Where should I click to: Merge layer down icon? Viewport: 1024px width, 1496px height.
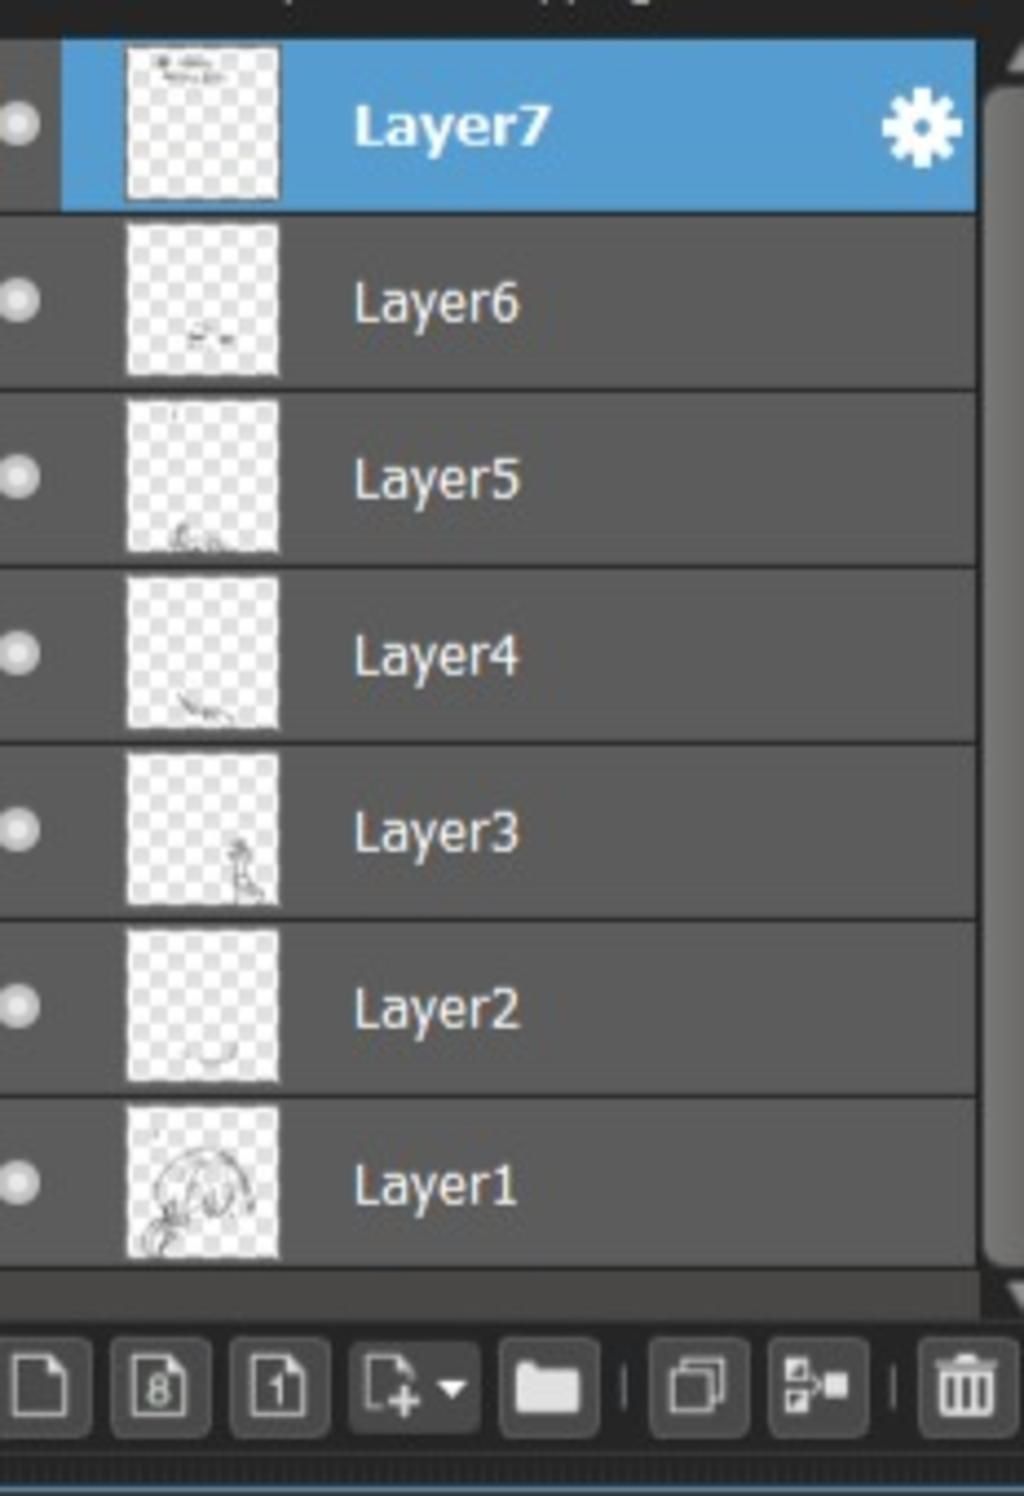pos(817,1386)
